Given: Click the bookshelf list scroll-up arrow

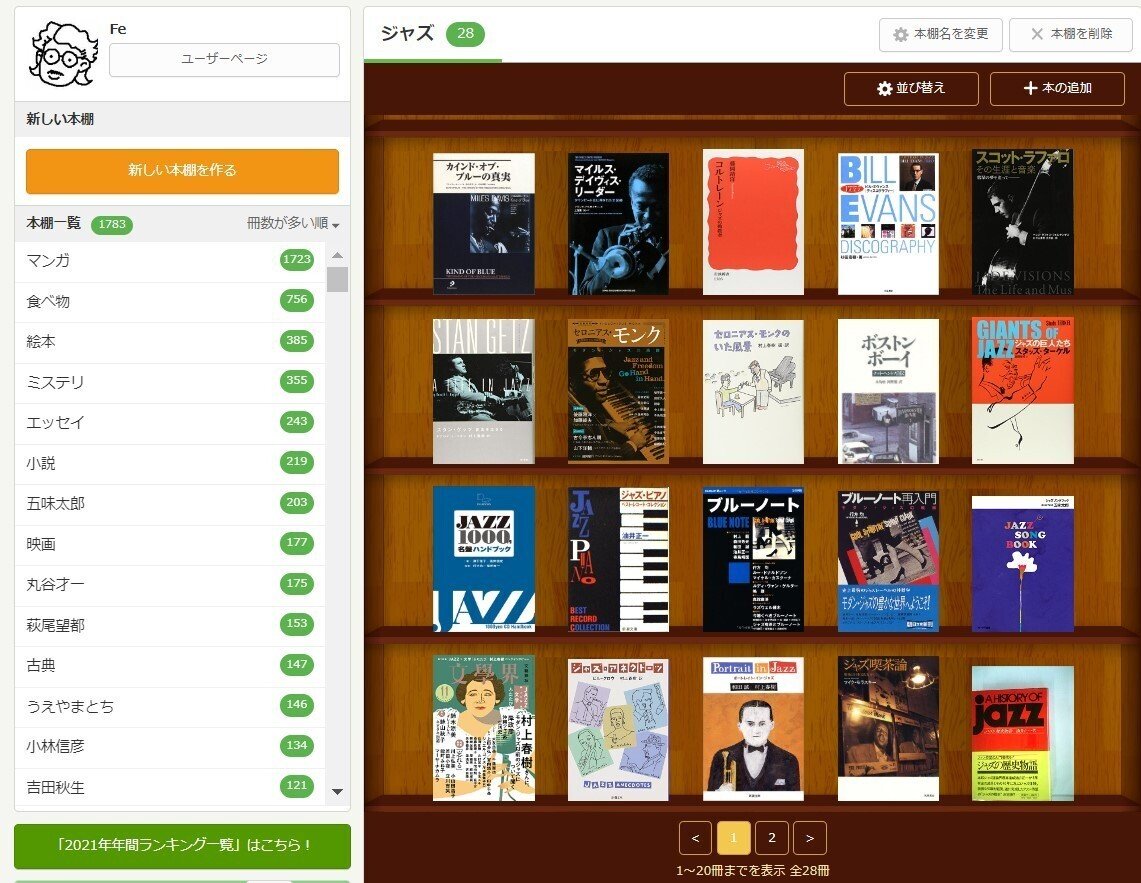Looking at the screenshot, I should tap(337, 255).
